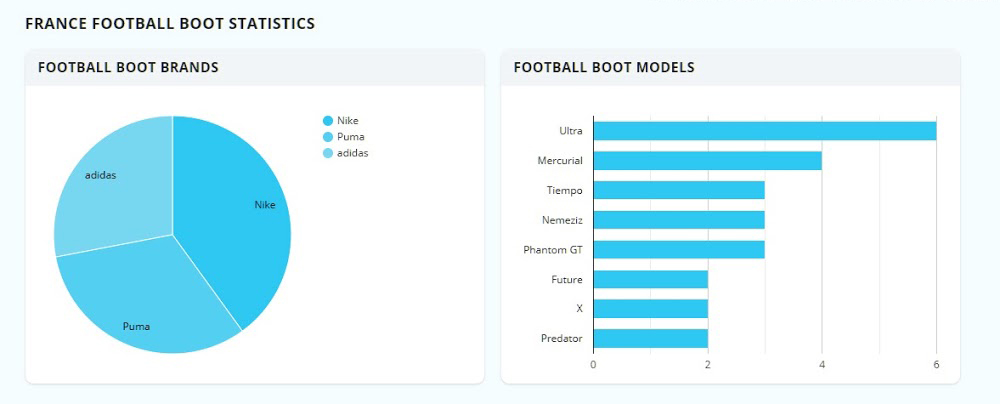
Task: Select the Mercurial bar
Action: [x=707, y=160]
